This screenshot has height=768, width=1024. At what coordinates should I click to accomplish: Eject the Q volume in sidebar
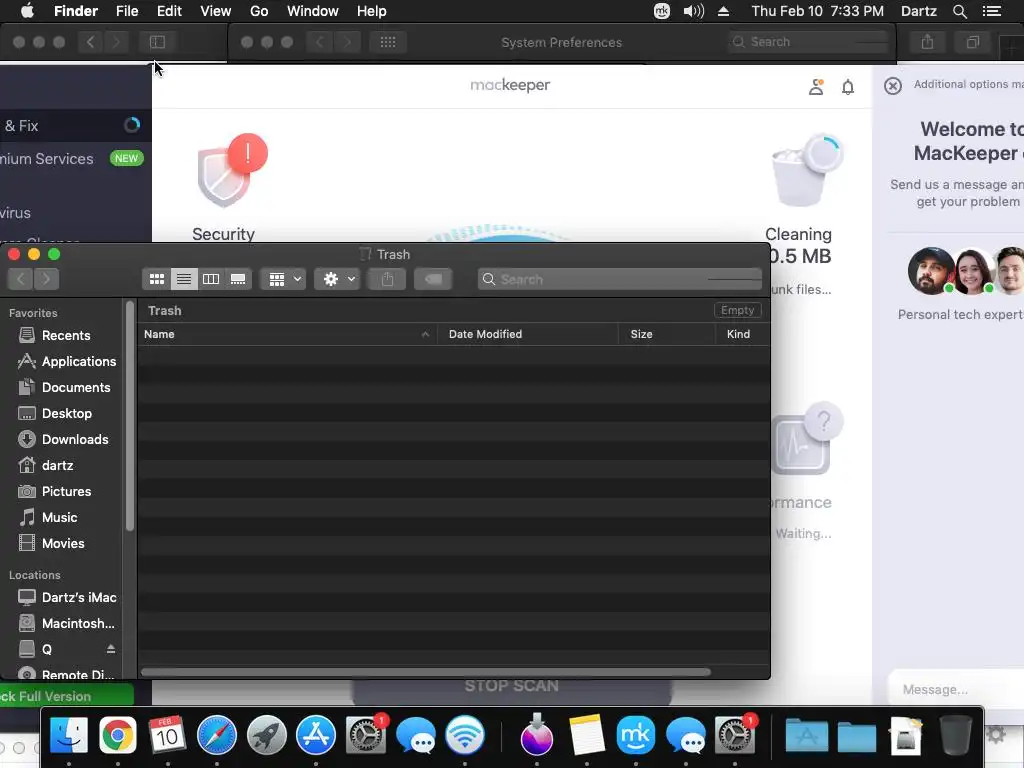(x=111, y=649)
